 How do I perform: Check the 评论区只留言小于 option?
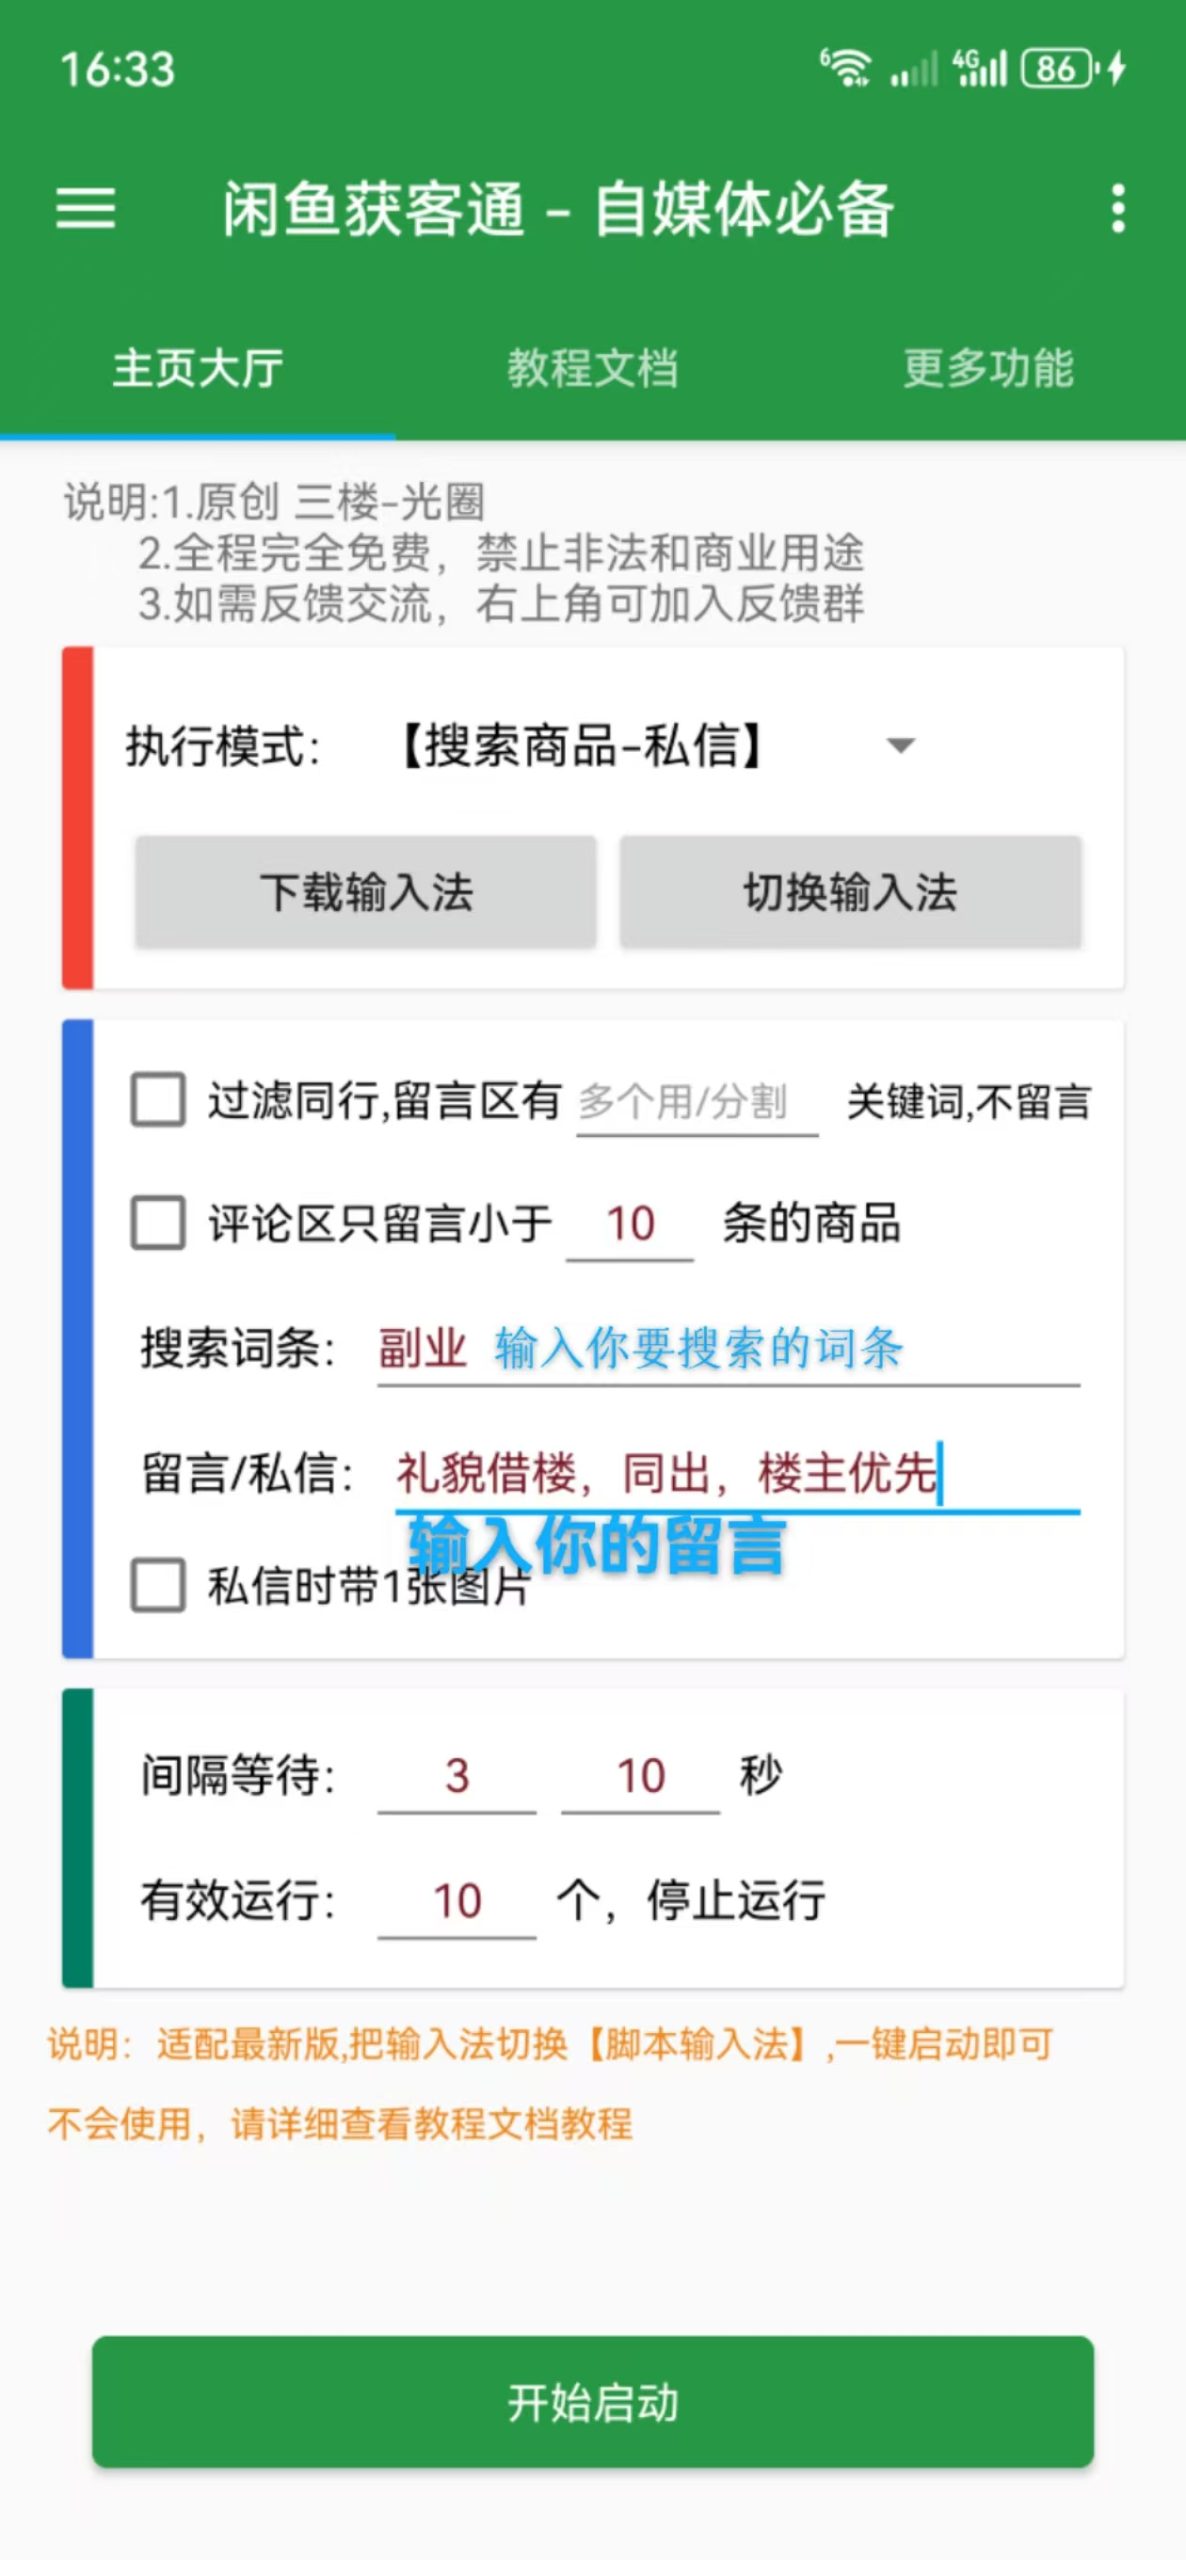pyautogui.click(x=158, y=1223)
